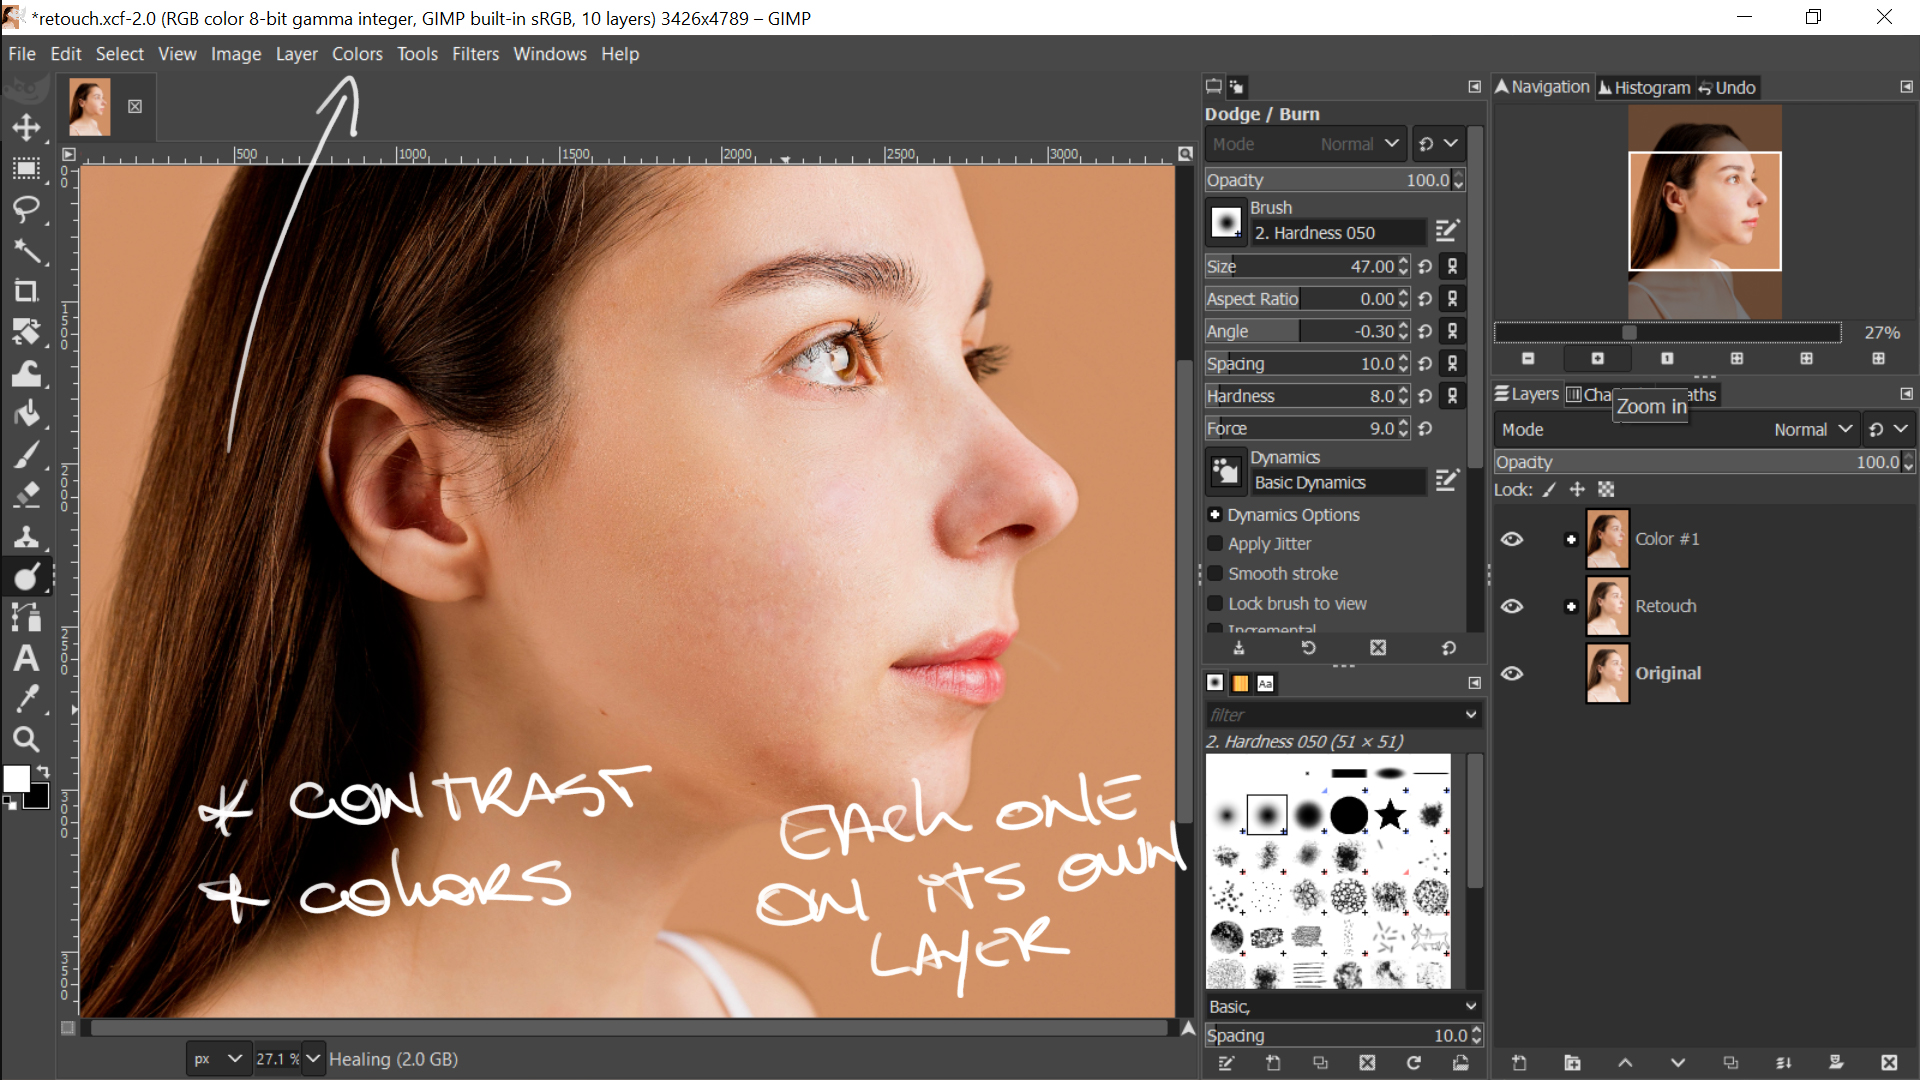Expand the Dynamics Options section

[1215, 515]
